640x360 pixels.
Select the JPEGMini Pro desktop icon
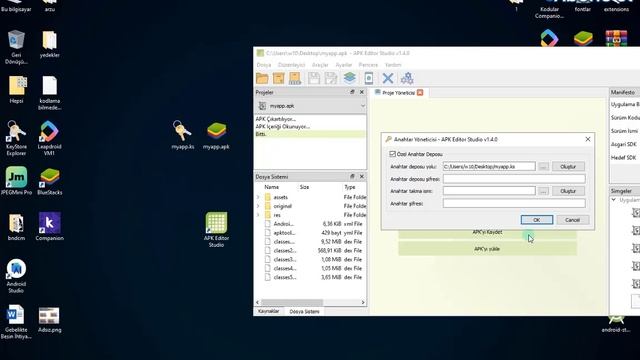coord(16,180)
